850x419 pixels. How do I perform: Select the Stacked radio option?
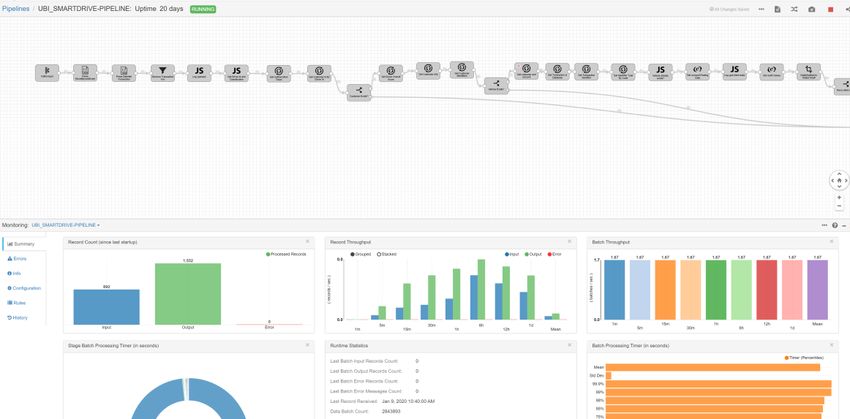coord(387,254)
